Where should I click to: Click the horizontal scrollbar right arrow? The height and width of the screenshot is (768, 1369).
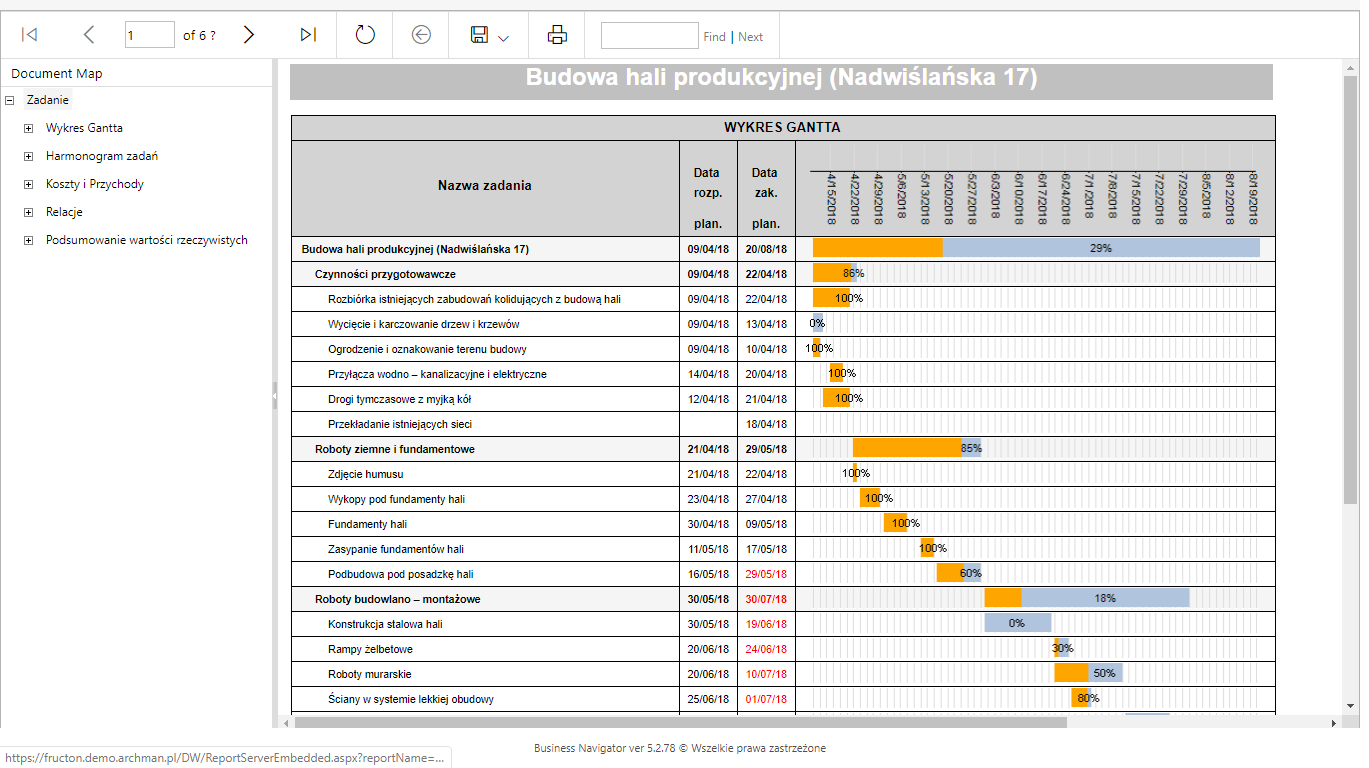pos(1333,722)
